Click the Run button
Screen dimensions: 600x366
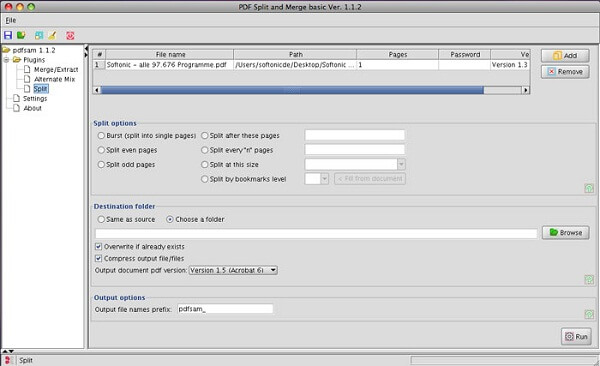[576, 337]
